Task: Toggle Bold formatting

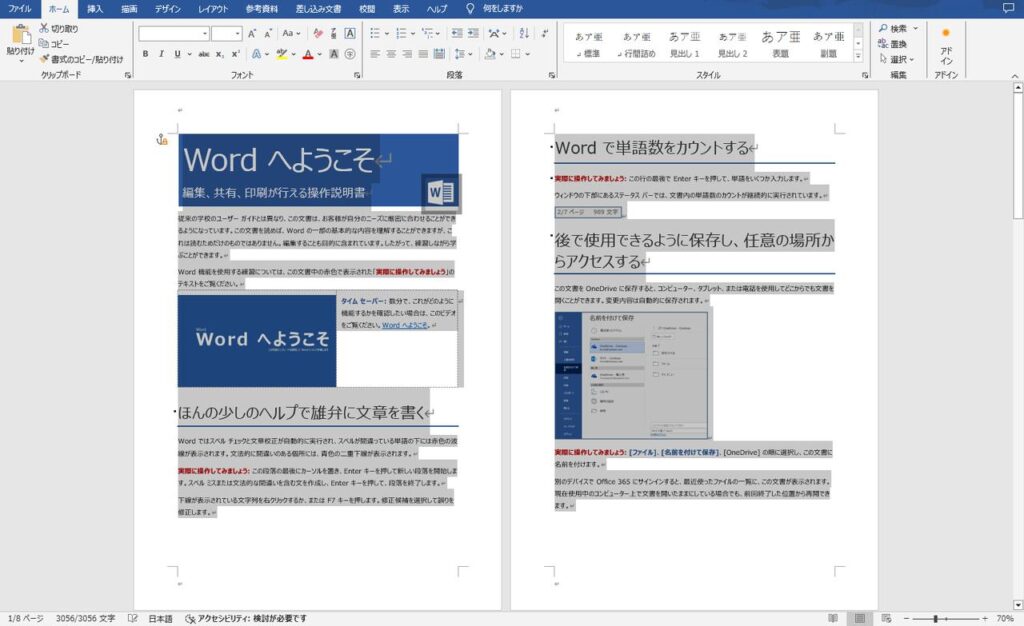Action: (x=145, y=54)
